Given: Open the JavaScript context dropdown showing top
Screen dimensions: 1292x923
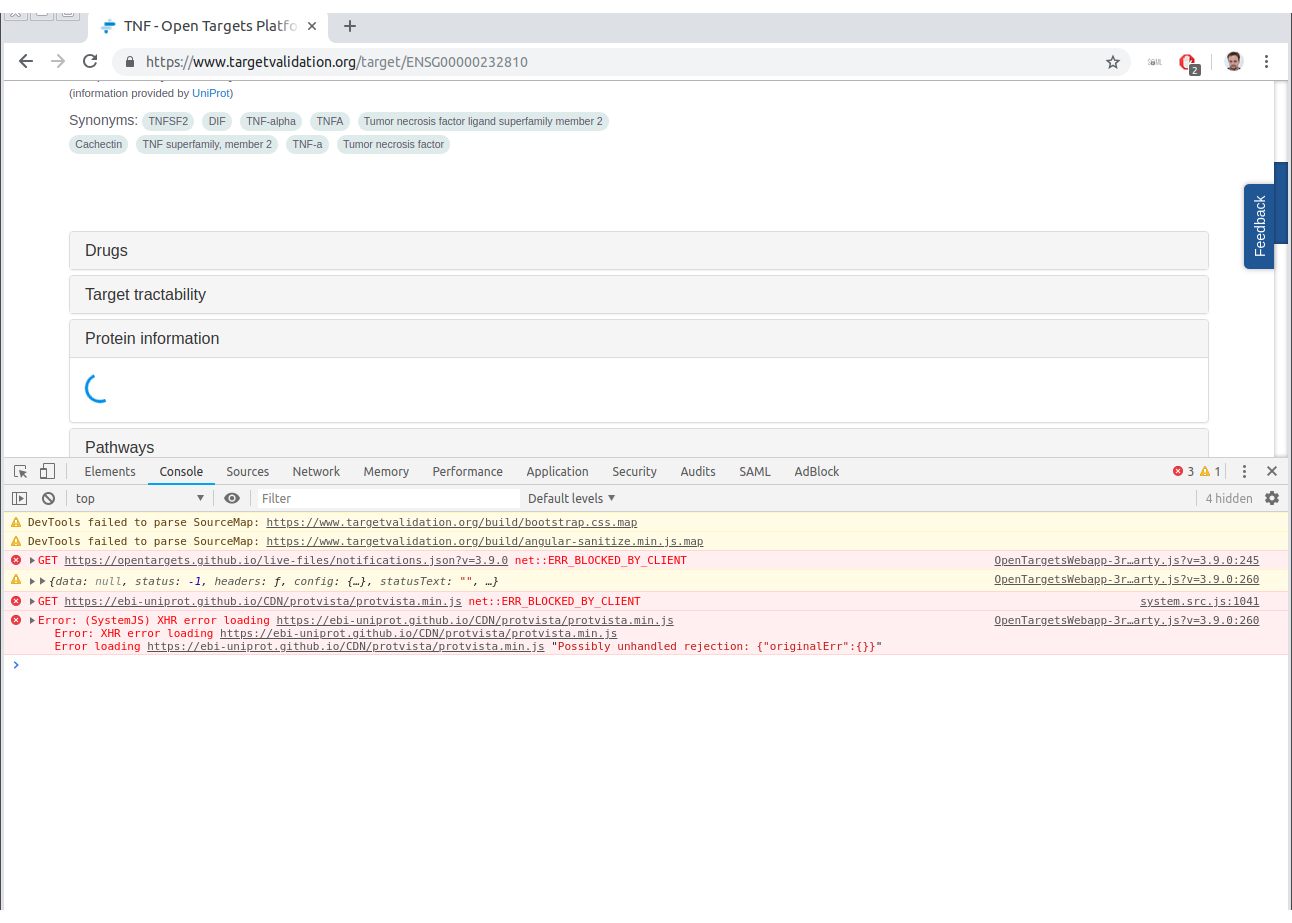Looking at the screenshot, I should pyautogui.click(x=140, y=498).
